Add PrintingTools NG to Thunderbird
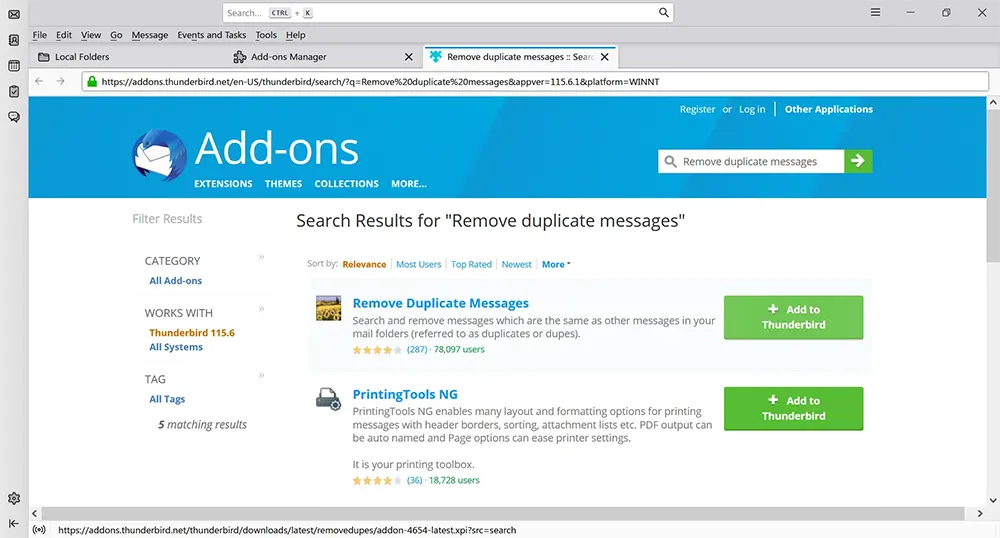 (x=793, y=408)
